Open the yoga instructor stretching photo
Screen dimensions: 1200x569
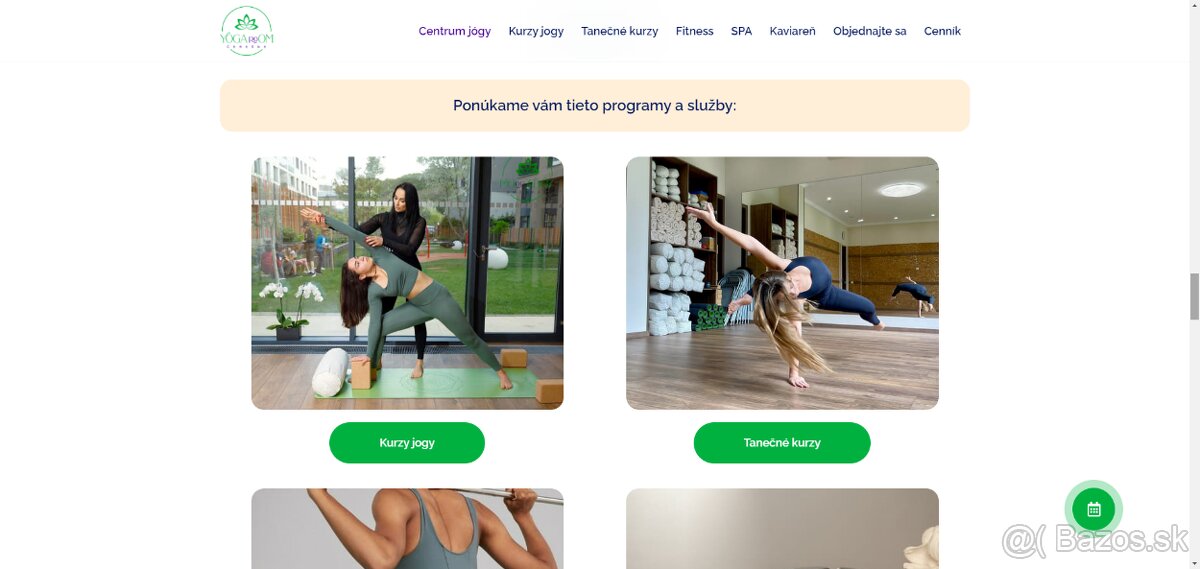tap(407, 283)
